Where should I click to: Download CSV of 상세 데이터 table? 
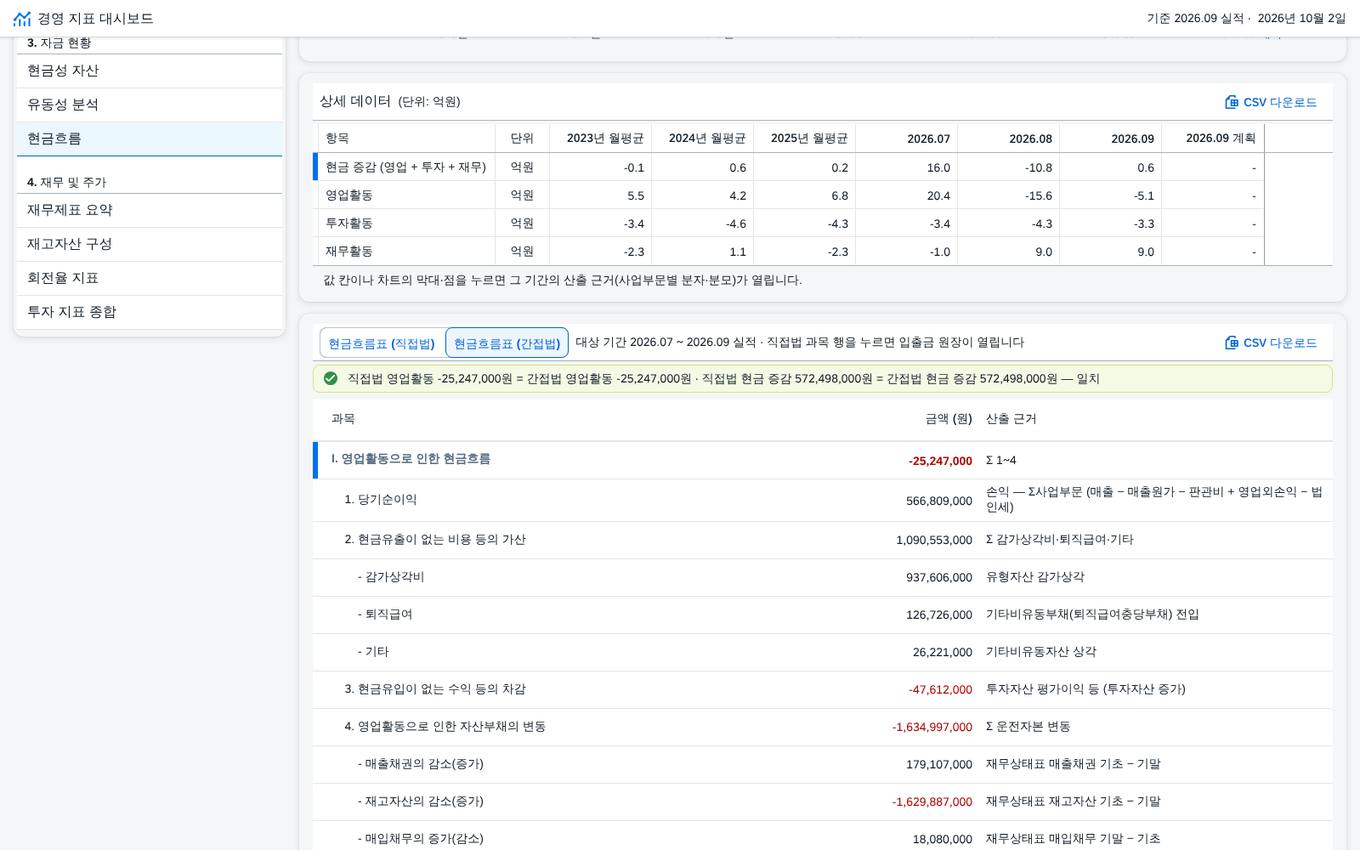[x=1271, y=102]
